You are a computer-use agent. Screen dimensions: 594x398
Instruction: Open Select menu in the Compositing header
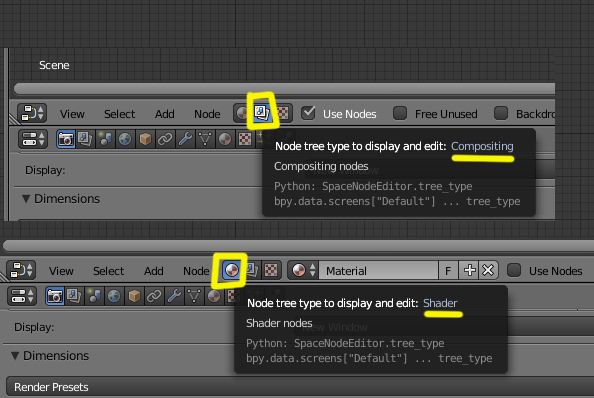(x=119, y=114)
